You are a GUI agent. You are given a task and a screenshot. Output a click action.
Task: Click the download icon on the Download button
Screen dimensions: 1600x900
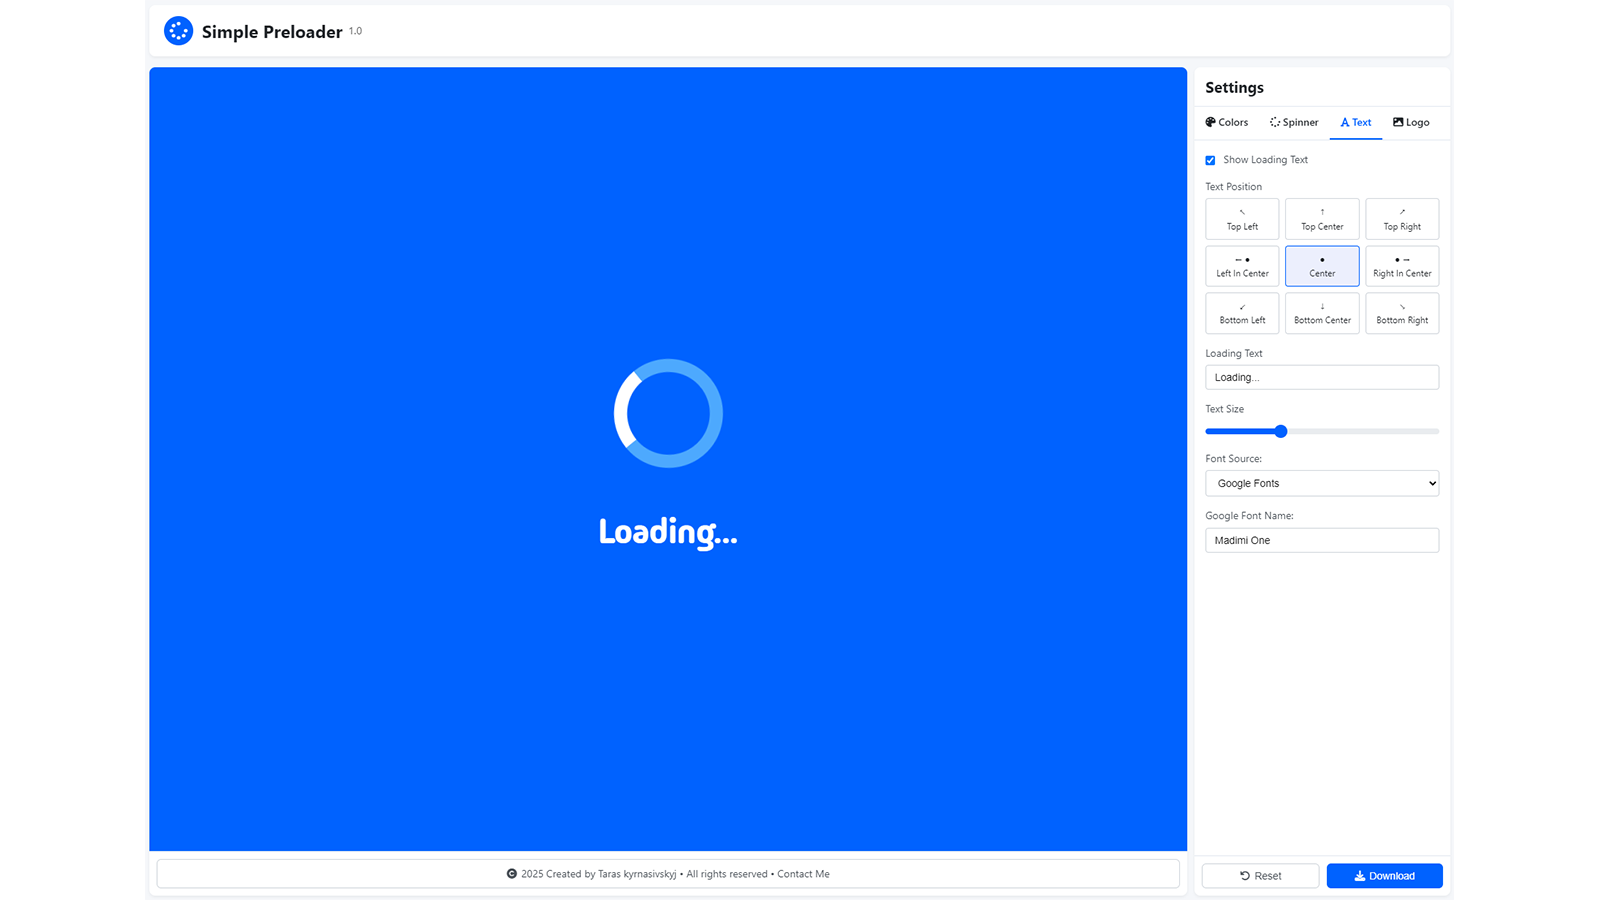point(1359,875)
